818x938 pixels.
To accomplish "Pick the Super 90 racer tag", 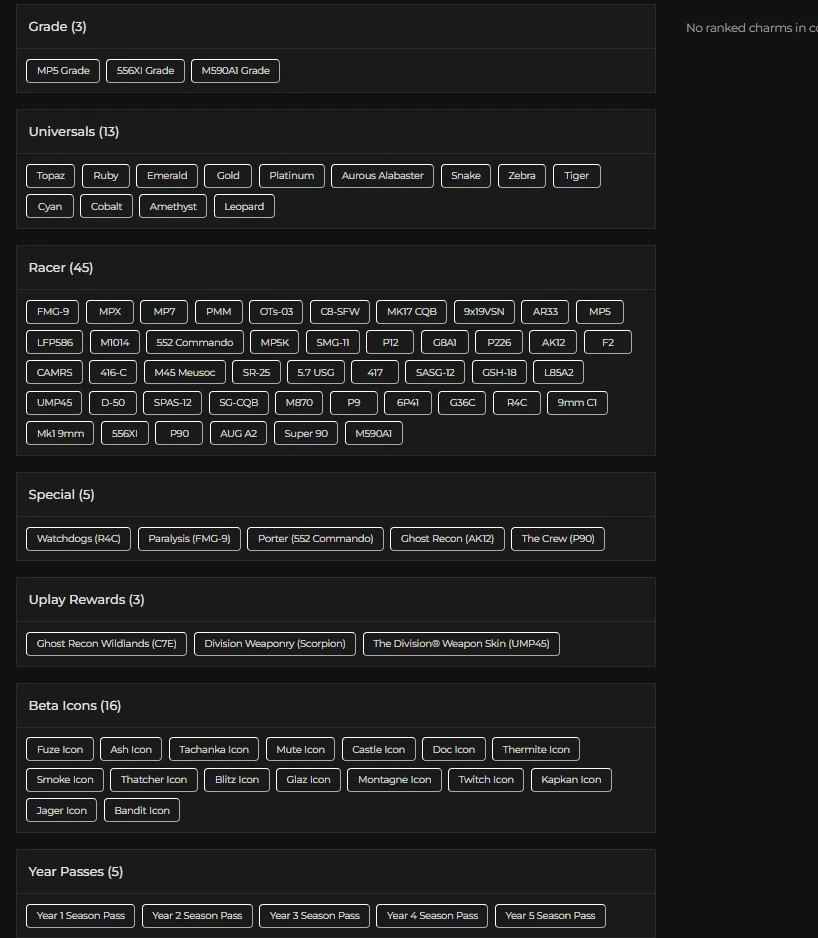I will point(305,434).
